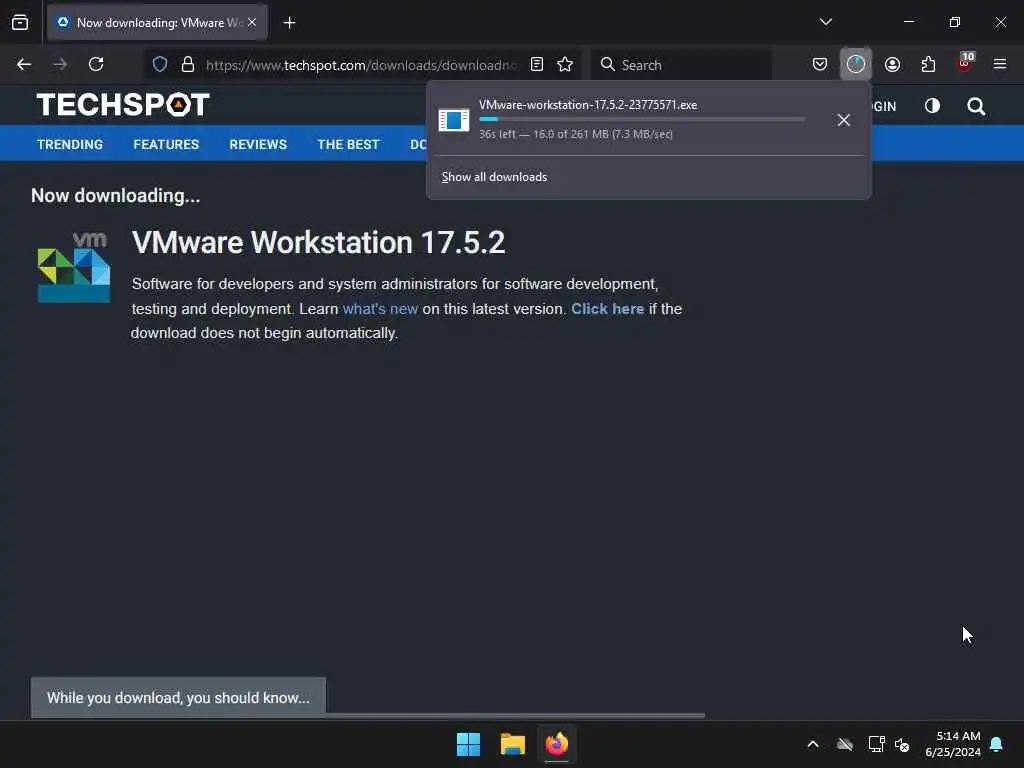Image resolution: width=1024 pixels, height=768 pixels.
Task: Click the 'Now downloading...' heading
Action: click(x=116, y=196)
